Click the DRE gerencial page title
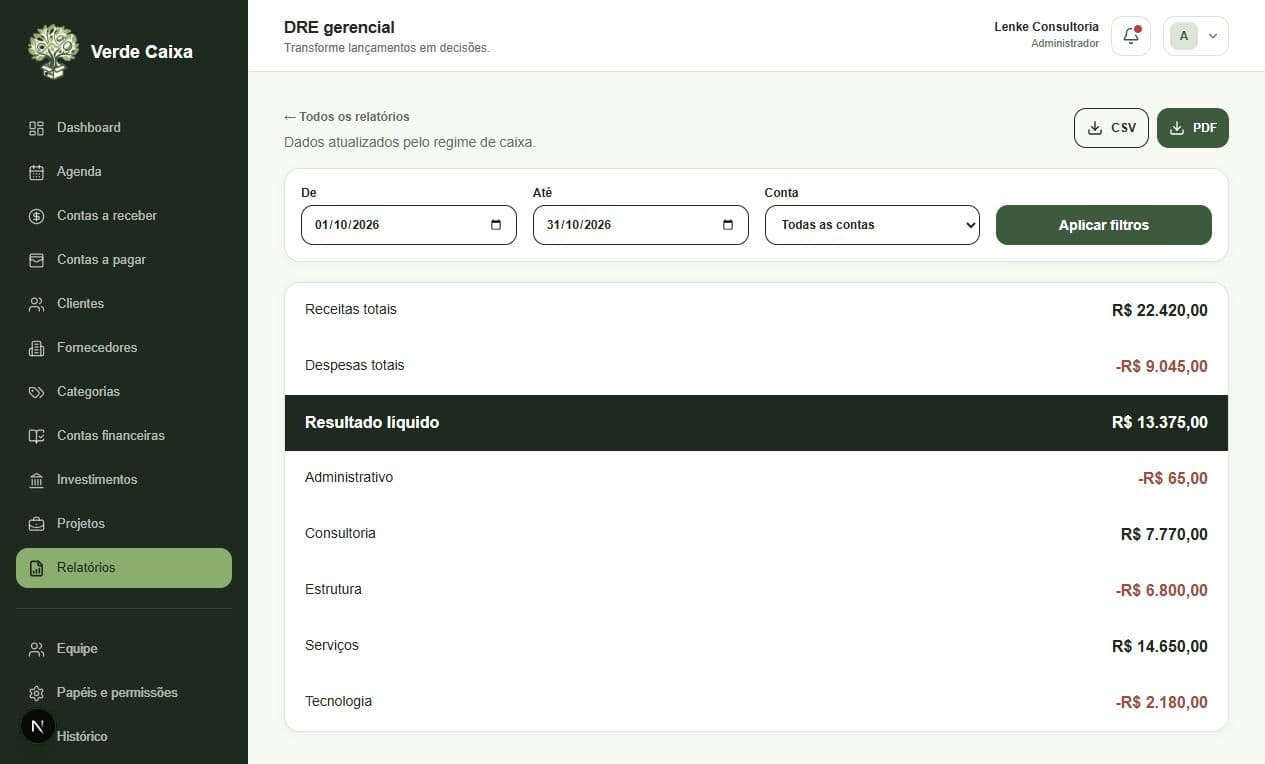This screenshot has width=1265, height=764. coord(339,27)
